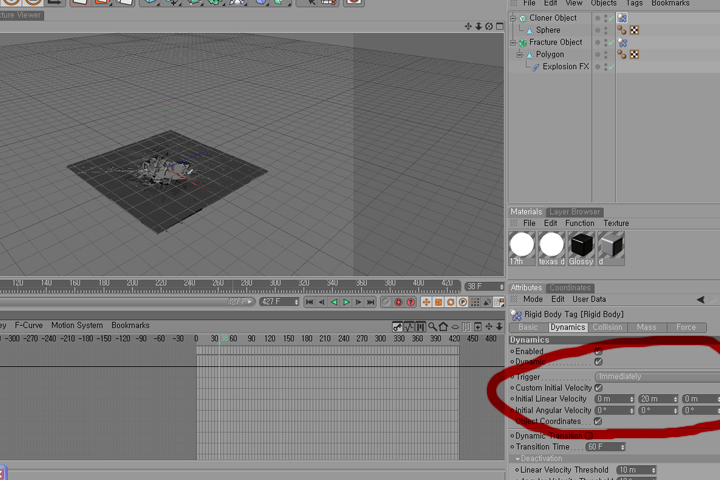Switch to the Collision tab

click(x=607, y=327)
